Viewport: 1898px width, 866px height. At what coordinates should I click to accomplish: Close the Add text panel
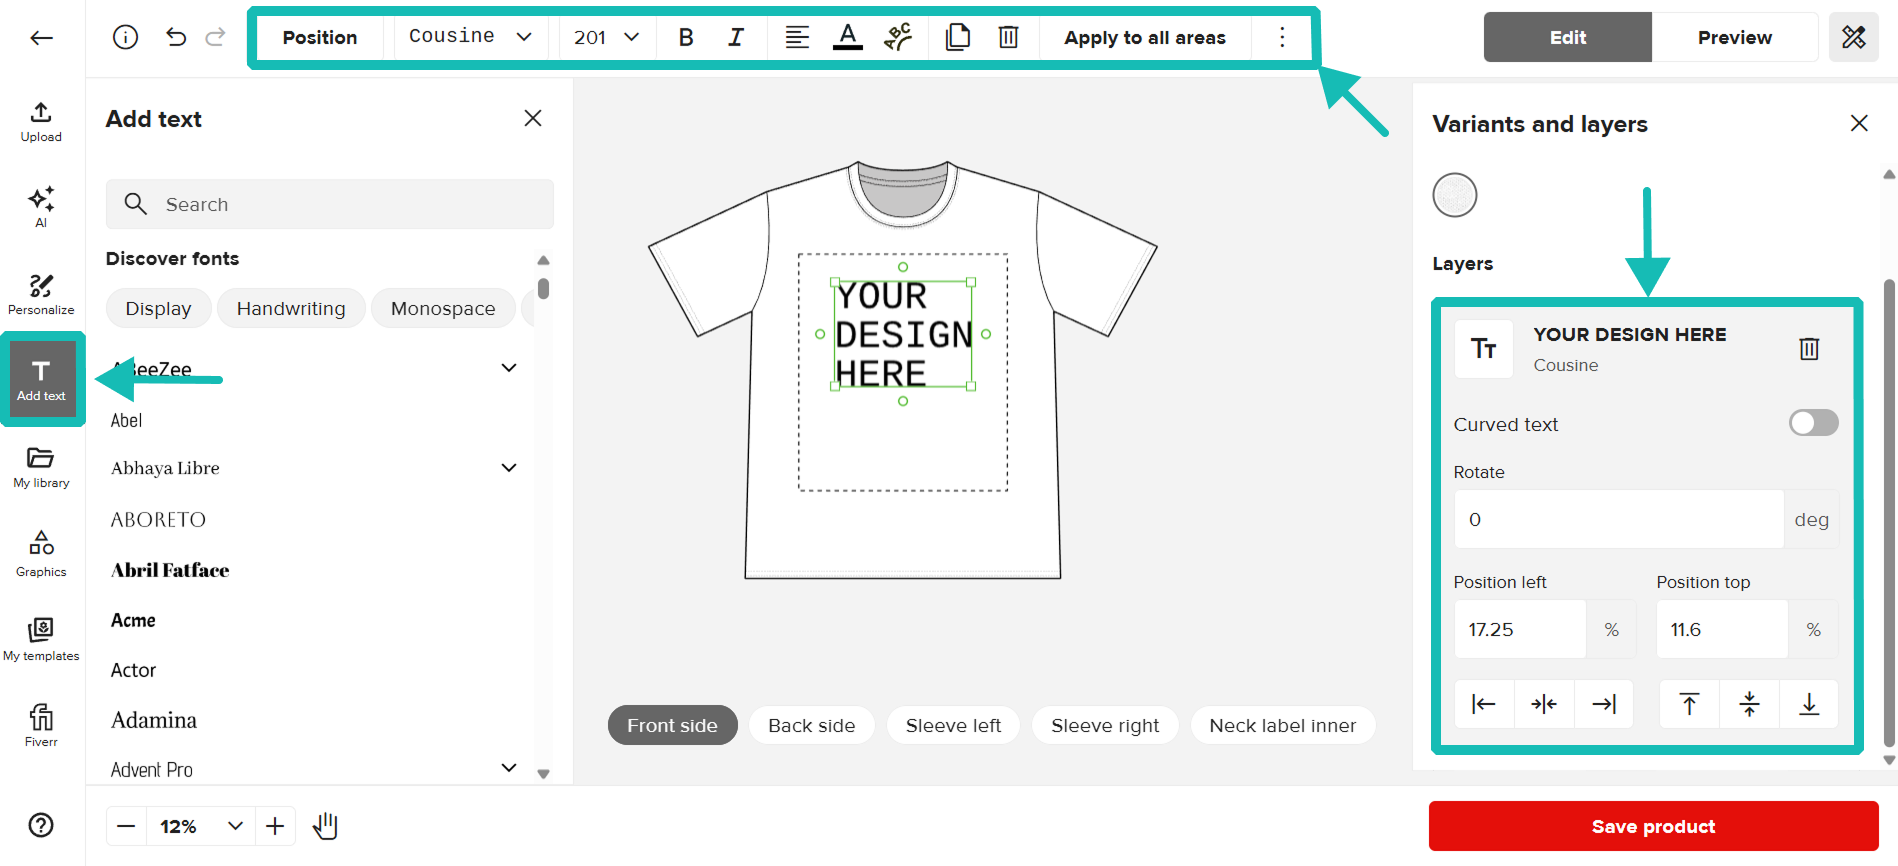click(533, 118)
